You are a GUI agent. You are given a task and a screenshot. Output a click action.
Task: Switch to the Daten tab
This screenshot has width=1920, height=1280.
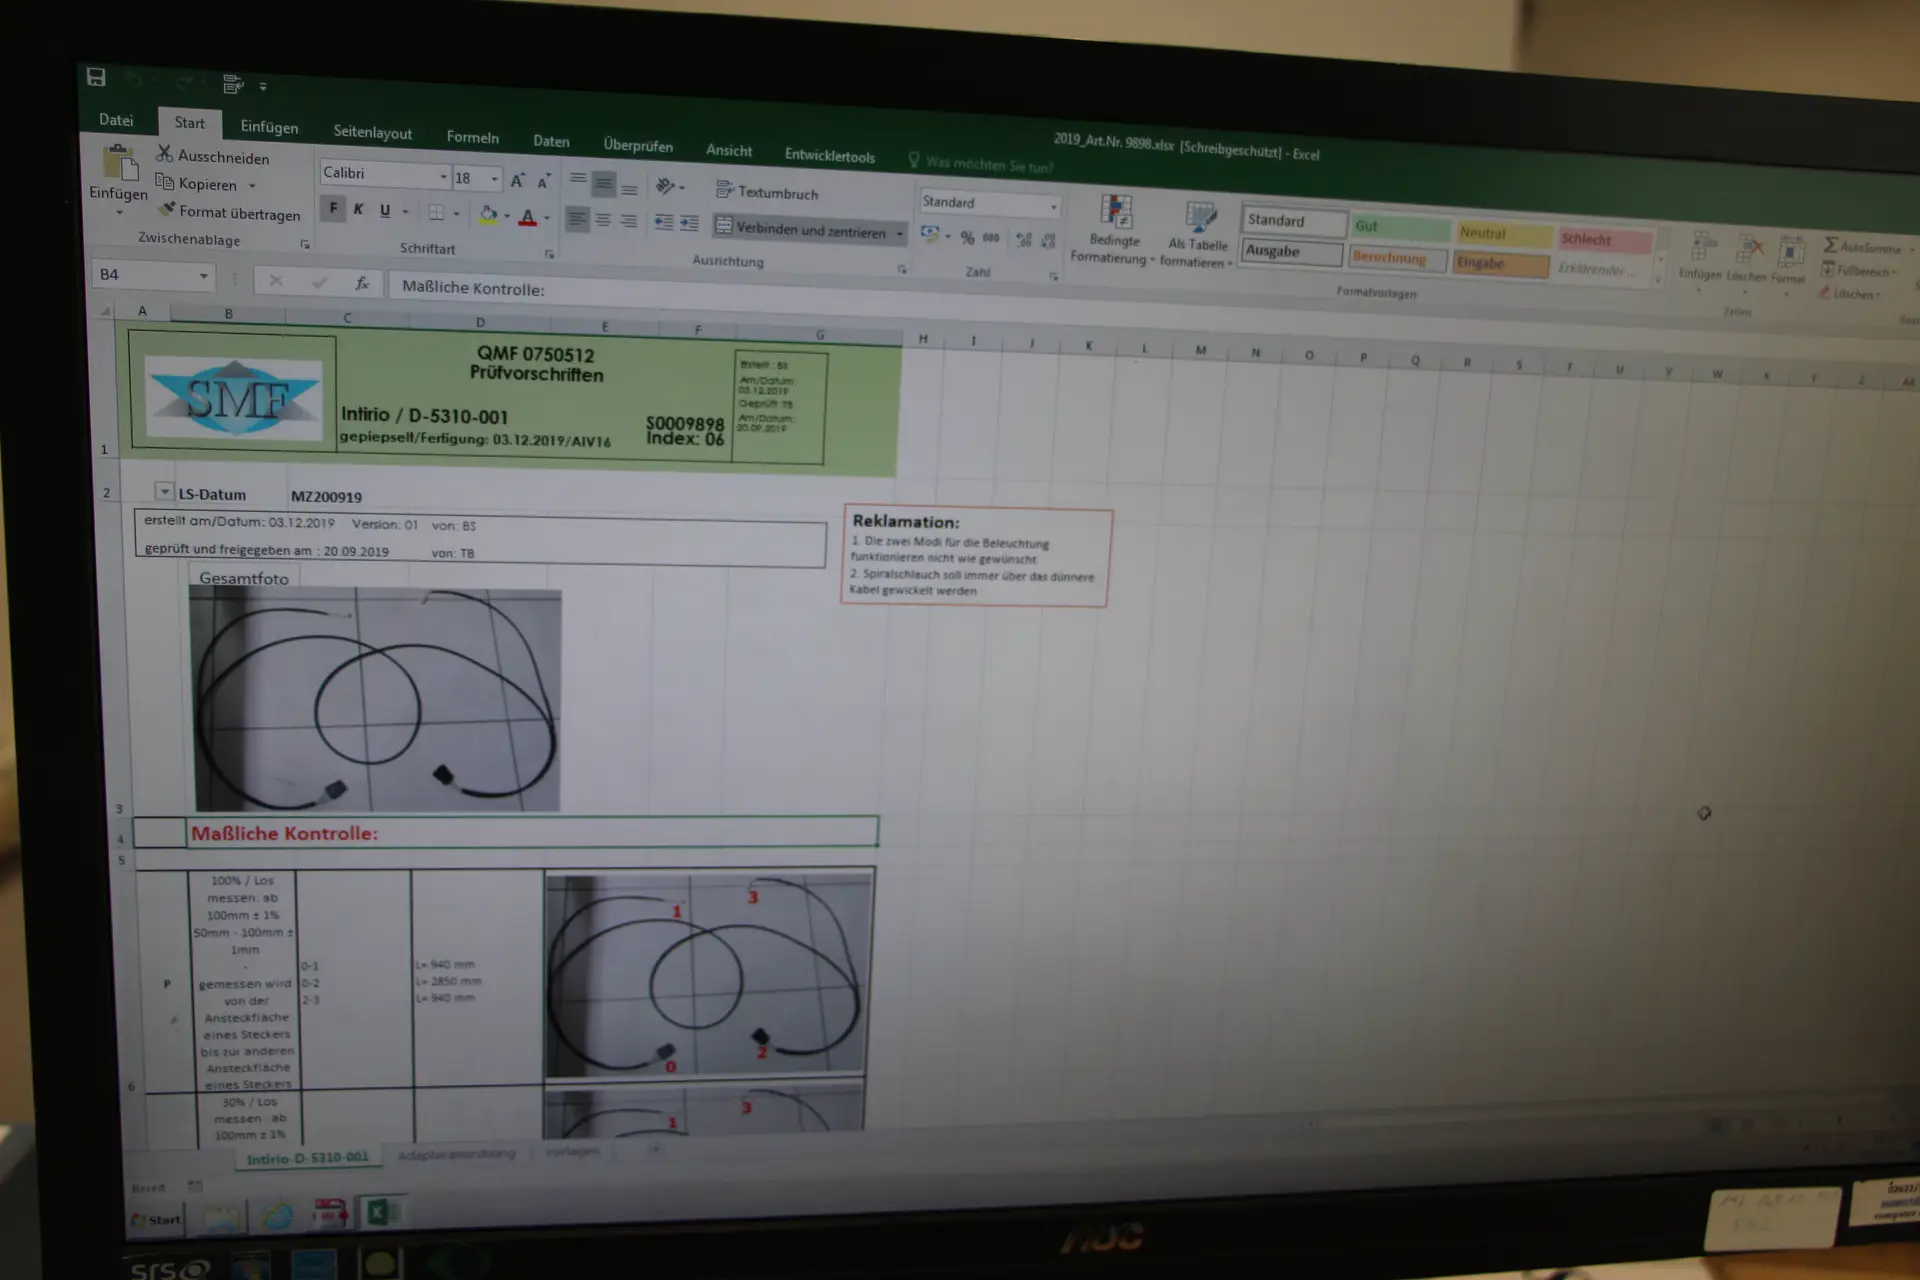[551, 141]
